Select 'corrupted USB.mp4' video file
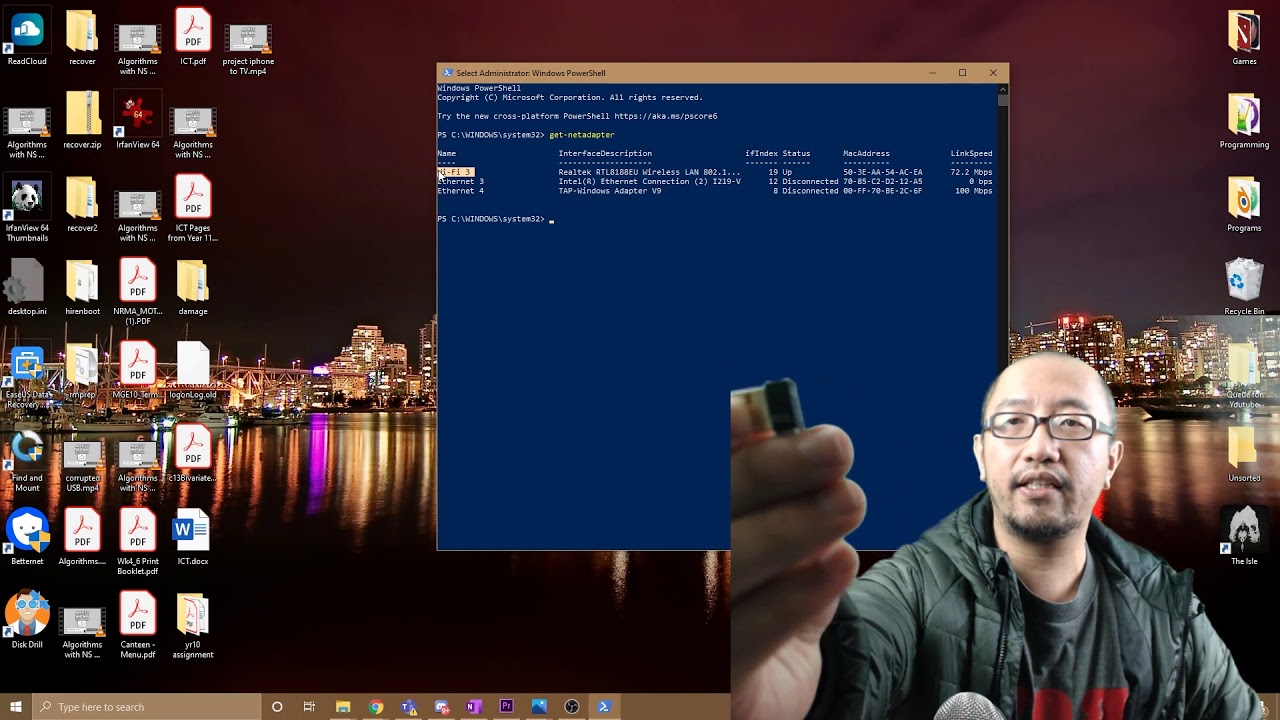The image size is (1280, 720). point(82,466)
